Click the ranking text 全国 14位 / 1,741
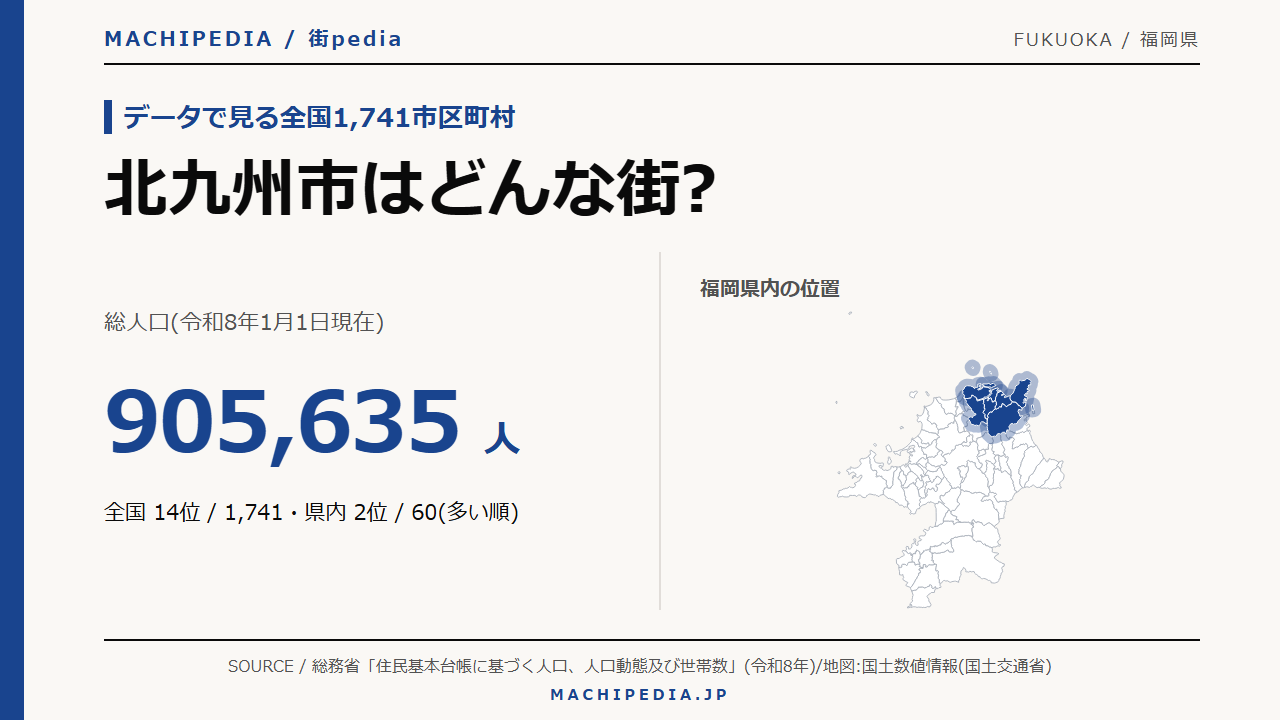This screenshot has width=1280, height=720. [193, 512]
